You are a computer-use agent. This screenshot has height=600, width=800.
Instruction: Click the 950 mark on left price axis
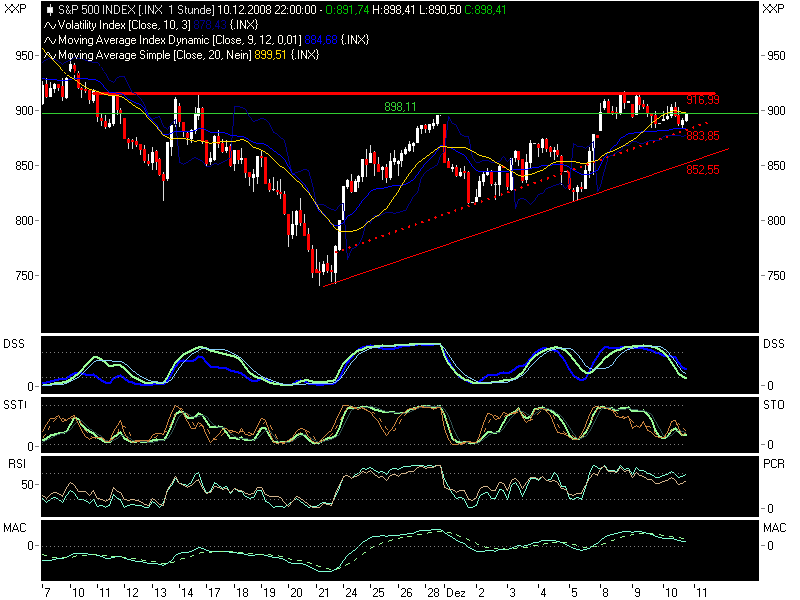tap(24, 56)
